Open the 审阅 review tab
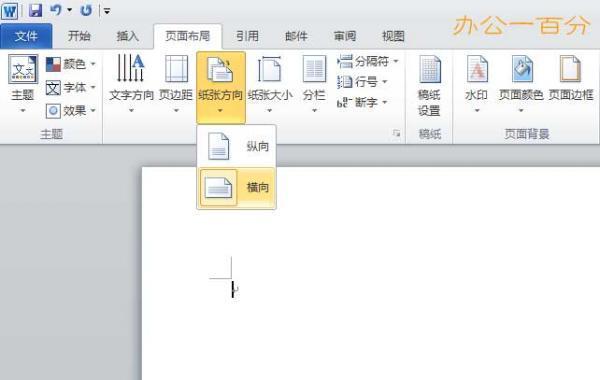The height and width of the screenshot is (380, 600). [x=345, y=36]
